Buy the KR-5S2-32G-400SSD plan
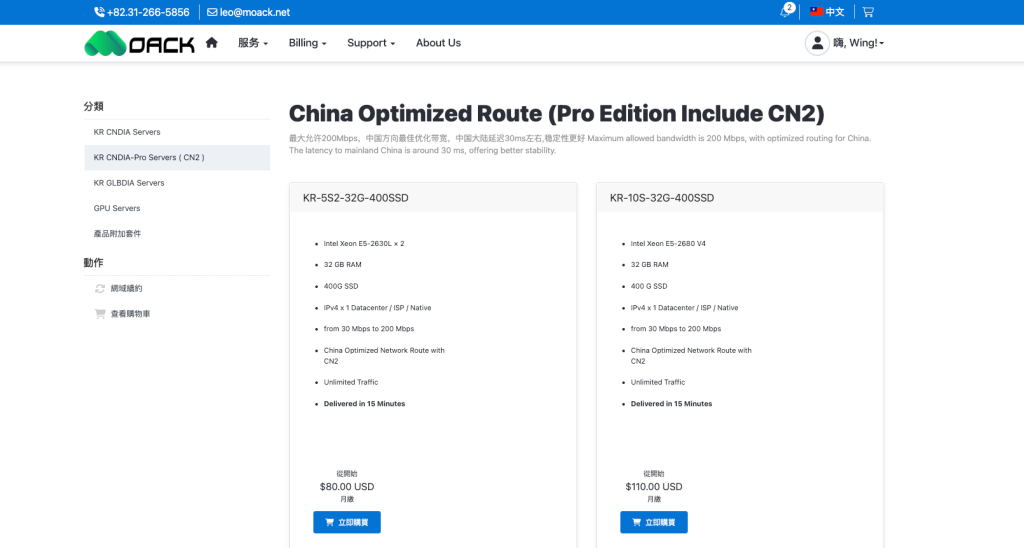Image resolution: width=1024 pixels, height=548 pixels. (x=347, y=522)
